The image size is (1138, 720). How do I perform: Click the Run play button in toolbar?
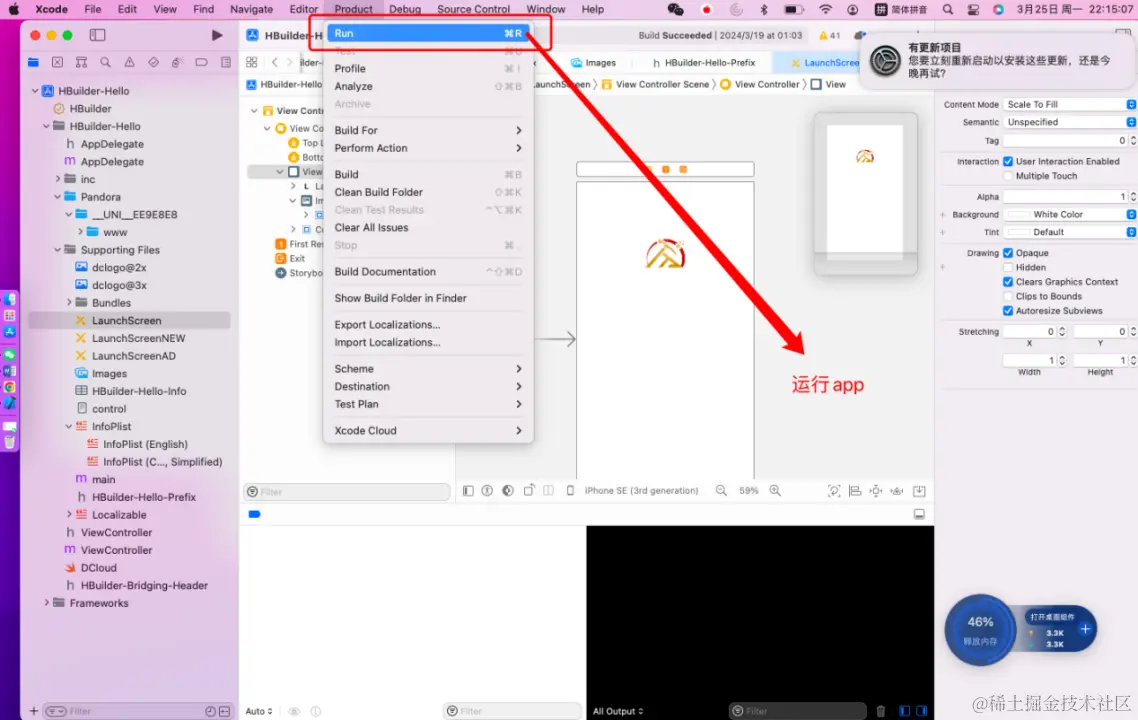(x=217, y=35)
